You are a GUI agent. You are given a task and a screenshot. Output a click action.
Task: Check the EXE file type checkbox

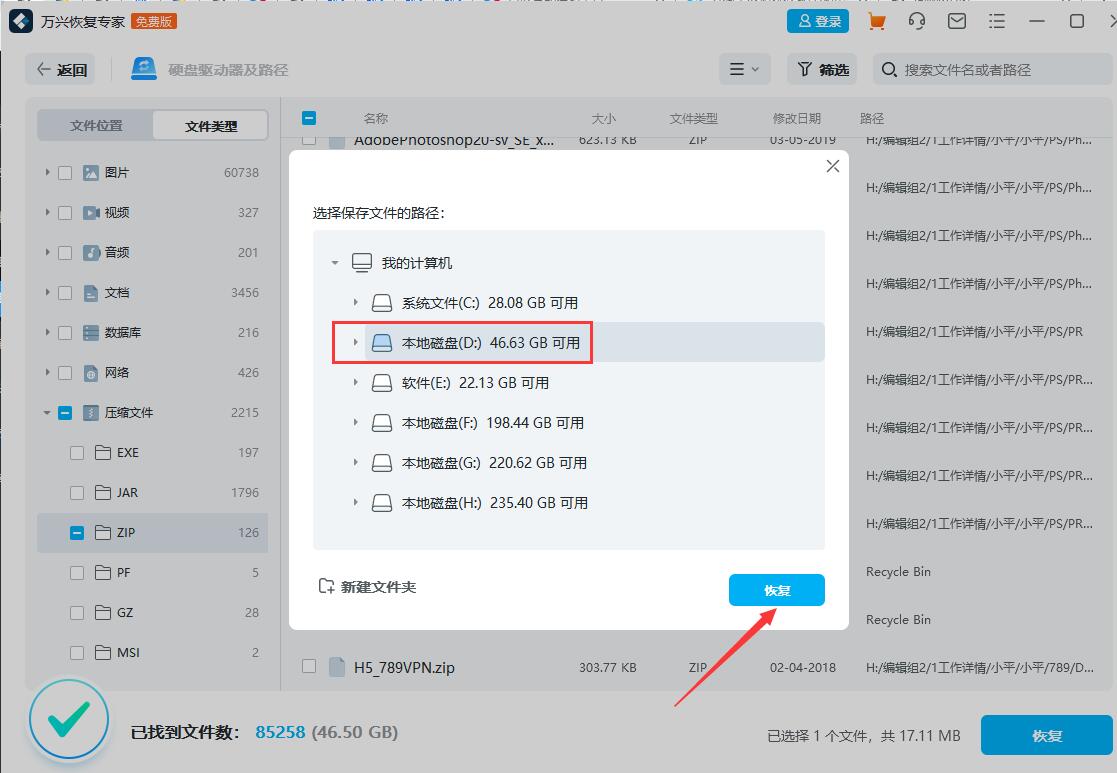pyautogui.click(x=76, y=452)
